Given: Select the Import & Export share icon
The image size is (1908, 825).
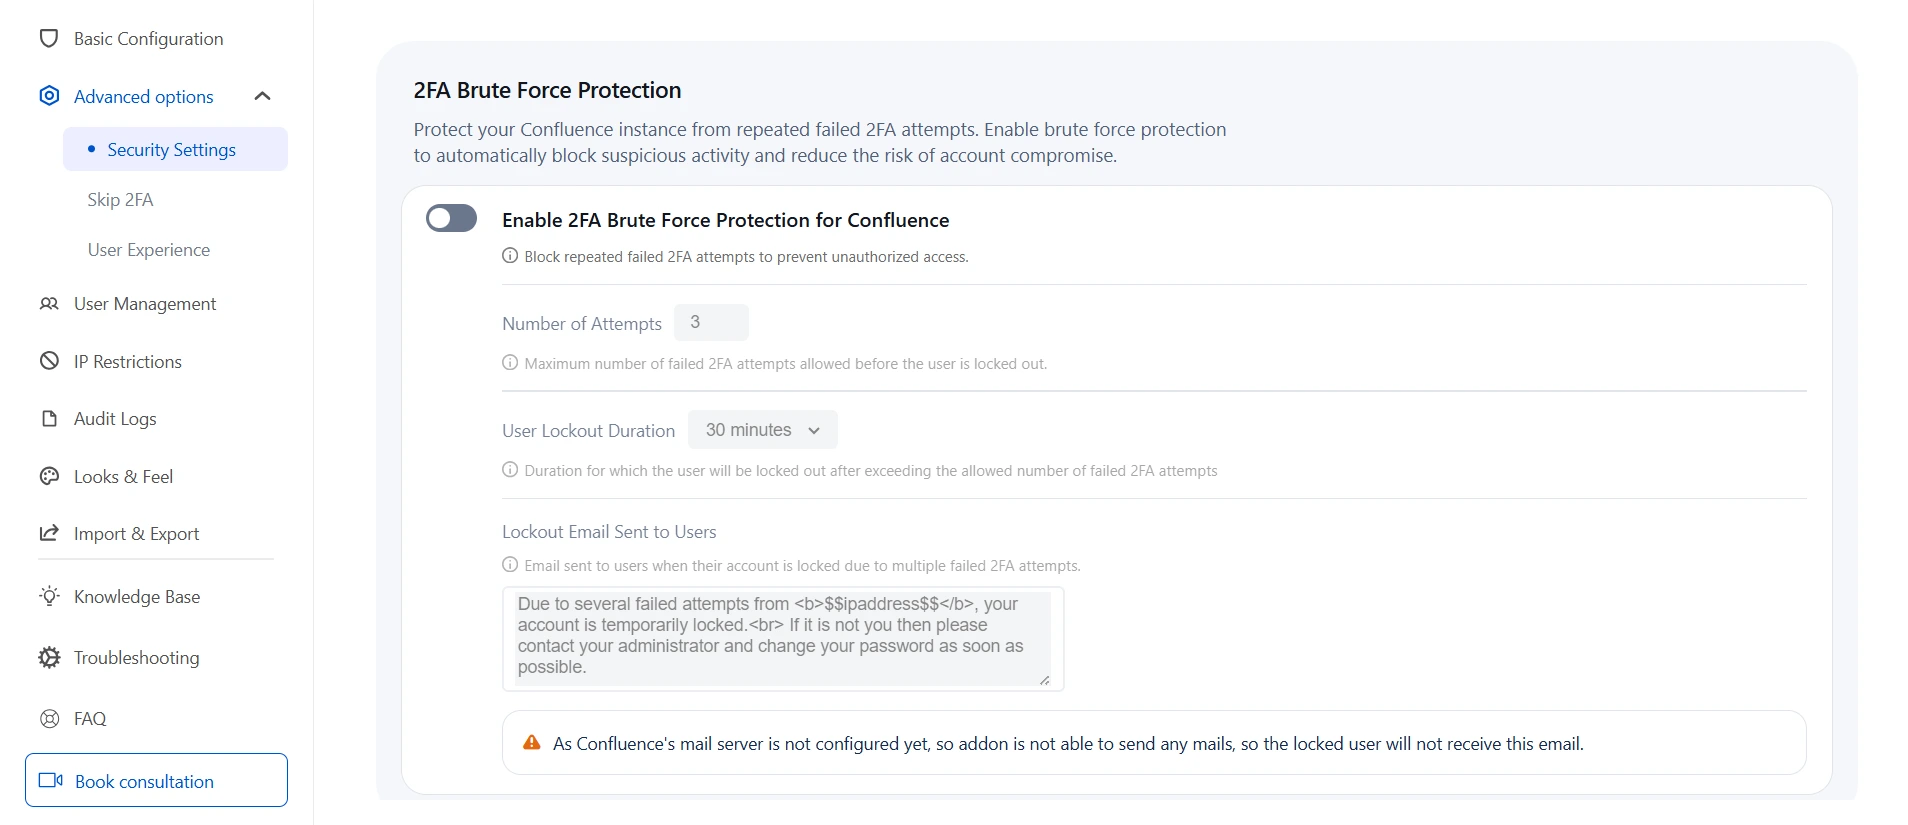Looking at the screenshot, I should coord(49,533).
